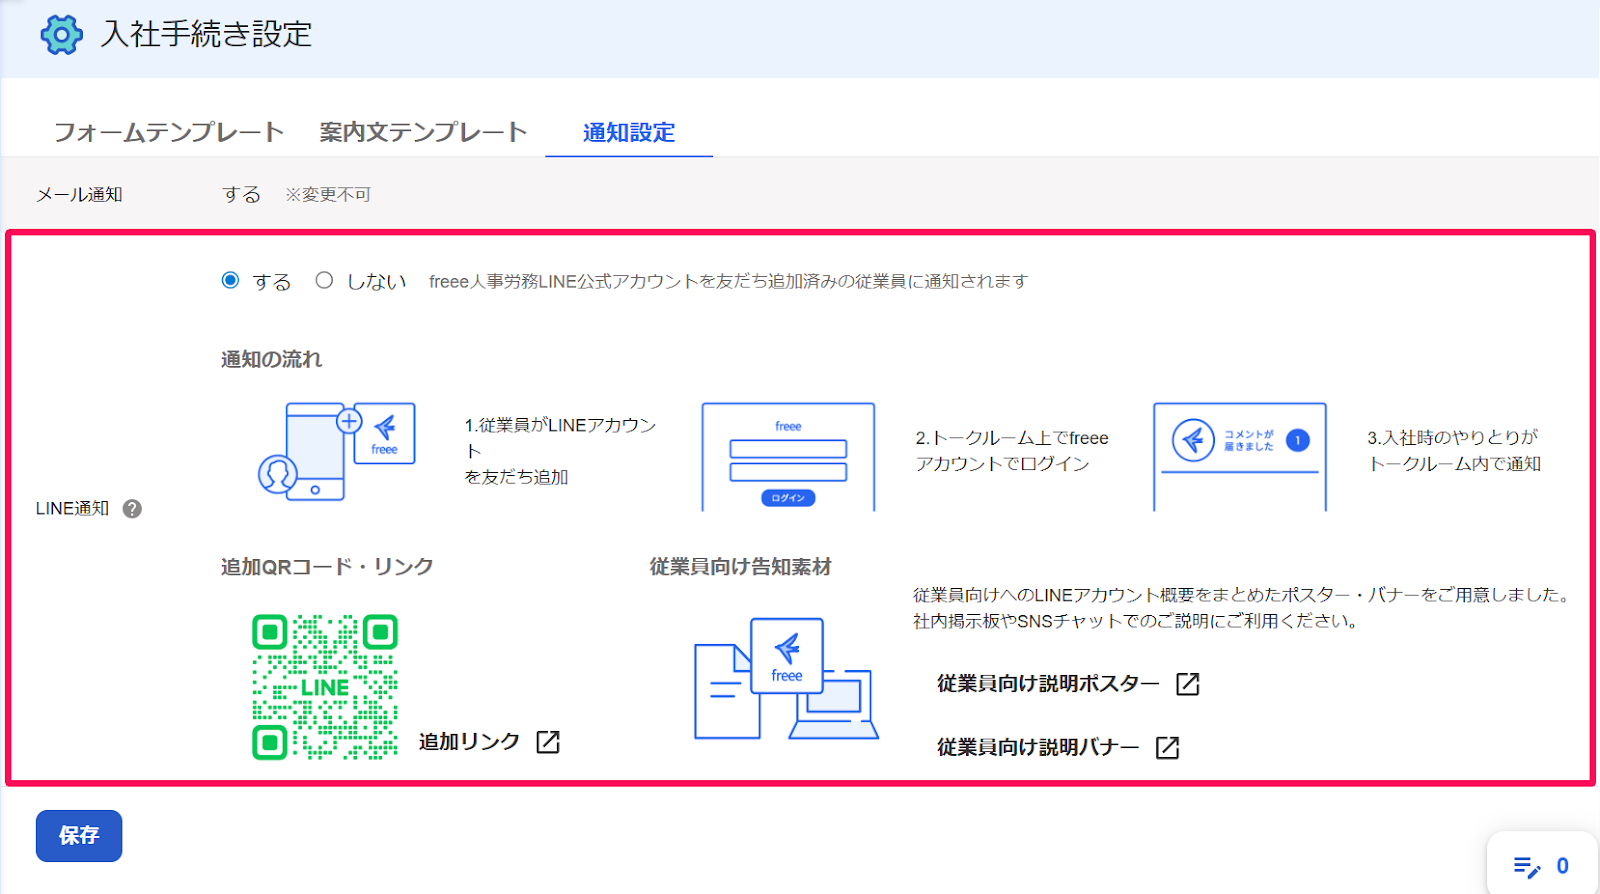
Task: Click the freee login screen illustration
Action: point(788,457)
